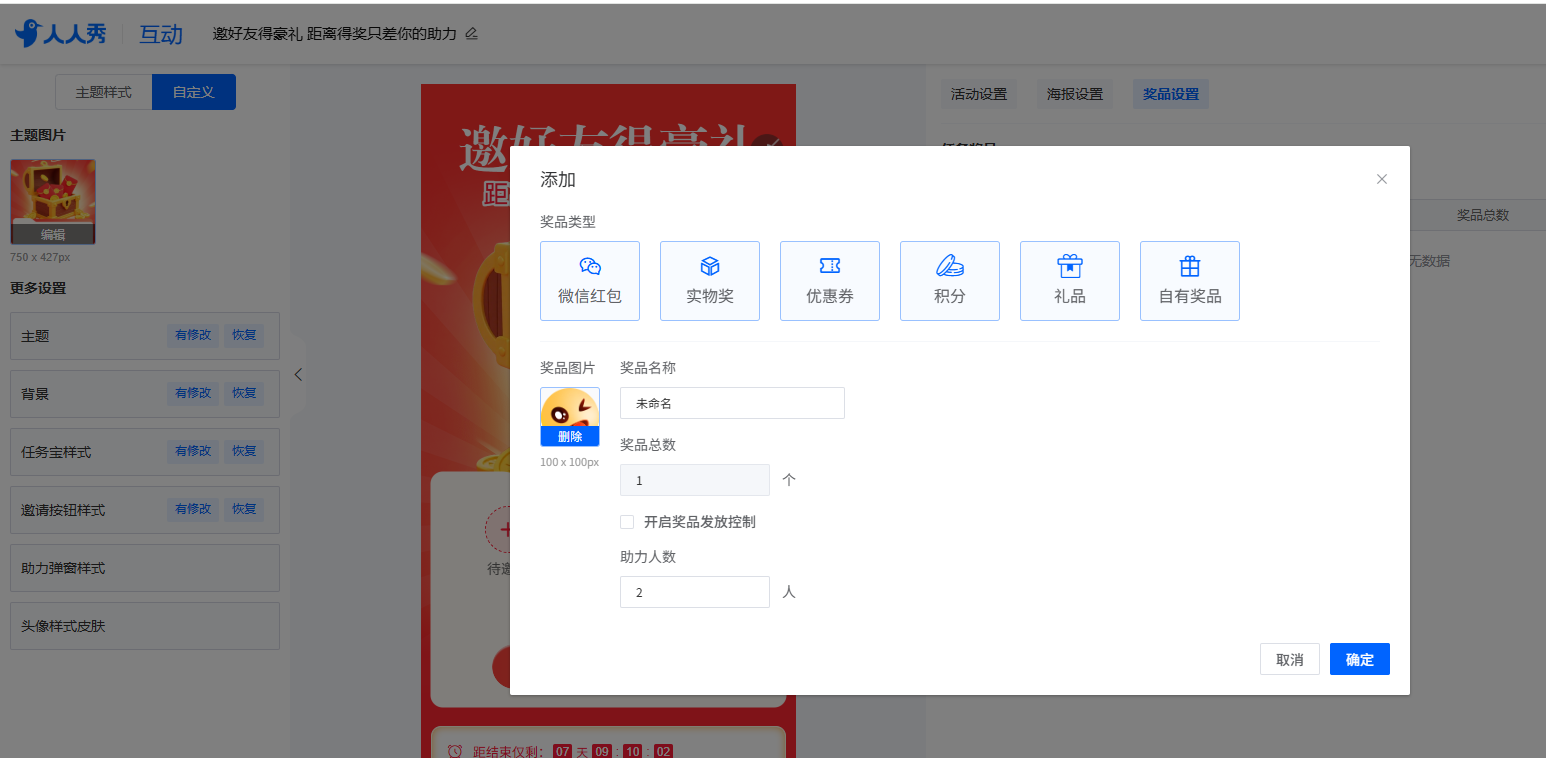Expand the 头像样式皮肤 settings row

144,626
